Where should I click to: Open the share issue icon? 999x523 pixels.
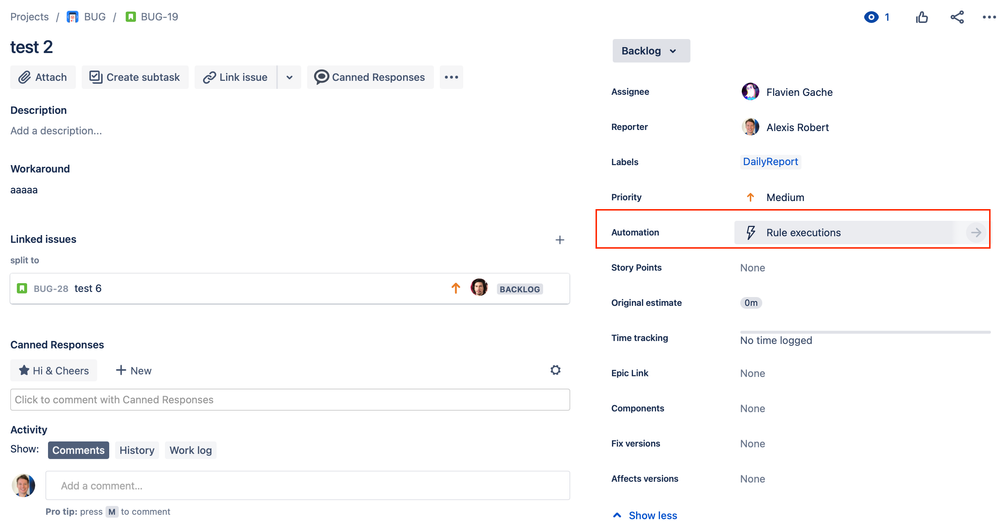[x=957, y=17]
